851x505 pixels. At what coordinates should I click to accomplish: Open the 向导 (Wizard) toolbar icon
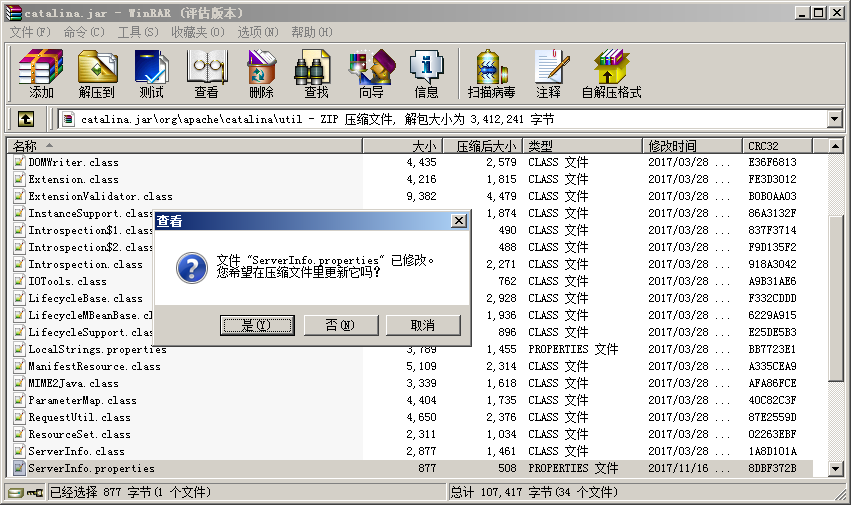click(x=372, y=74)
